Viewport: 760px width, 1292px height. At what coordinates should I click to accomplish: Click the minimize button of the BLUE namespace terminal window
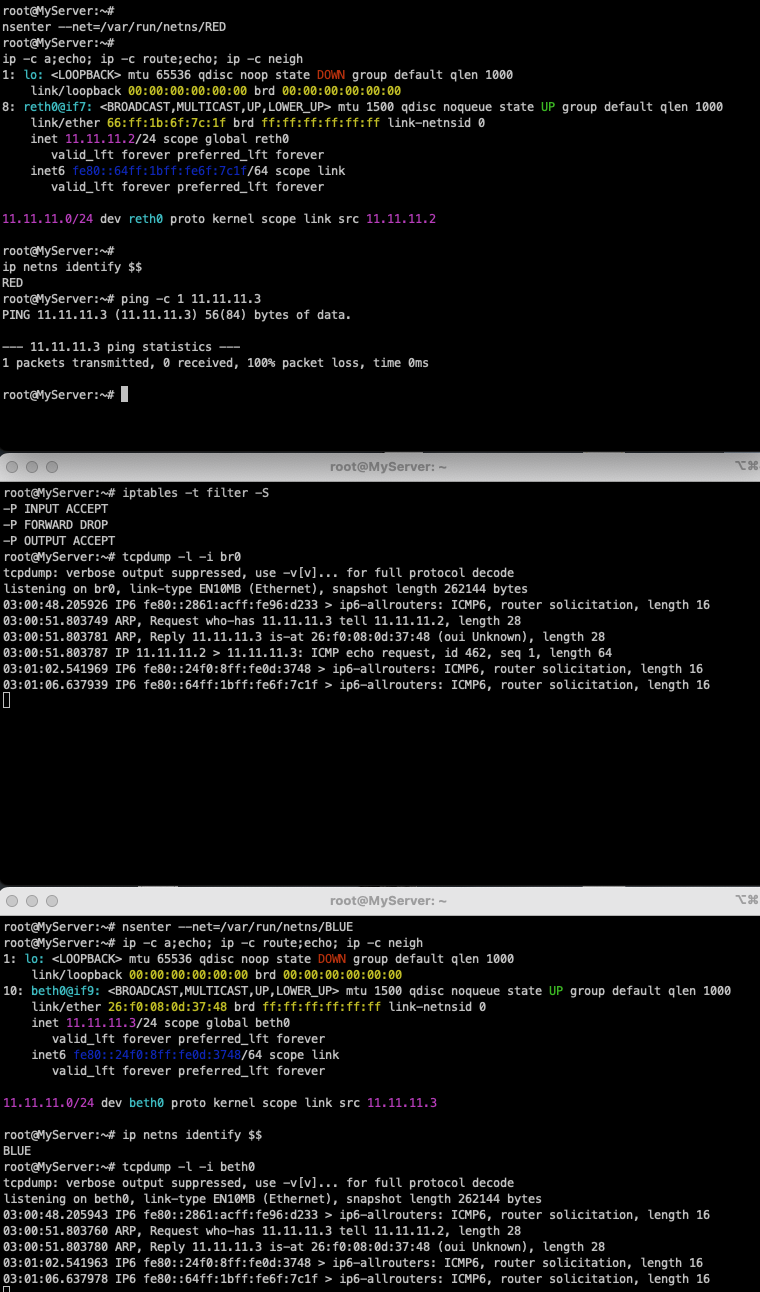(32, 901)
